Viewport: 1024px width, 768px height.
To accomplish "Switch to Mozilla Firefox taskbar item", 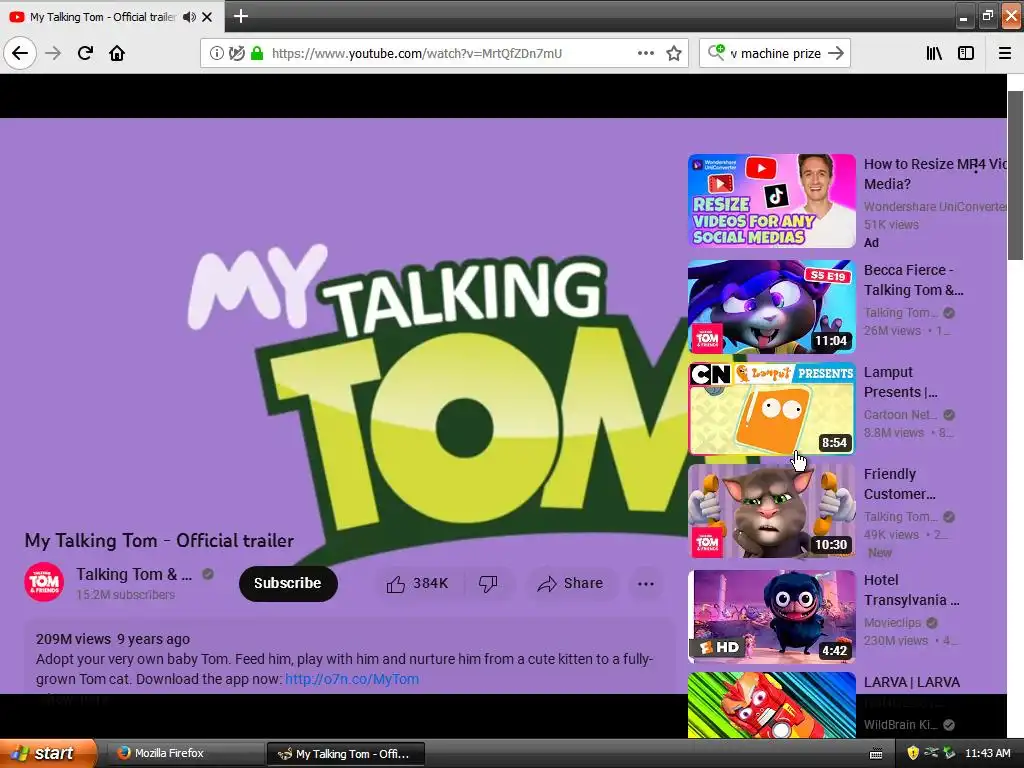I will 184,753.
